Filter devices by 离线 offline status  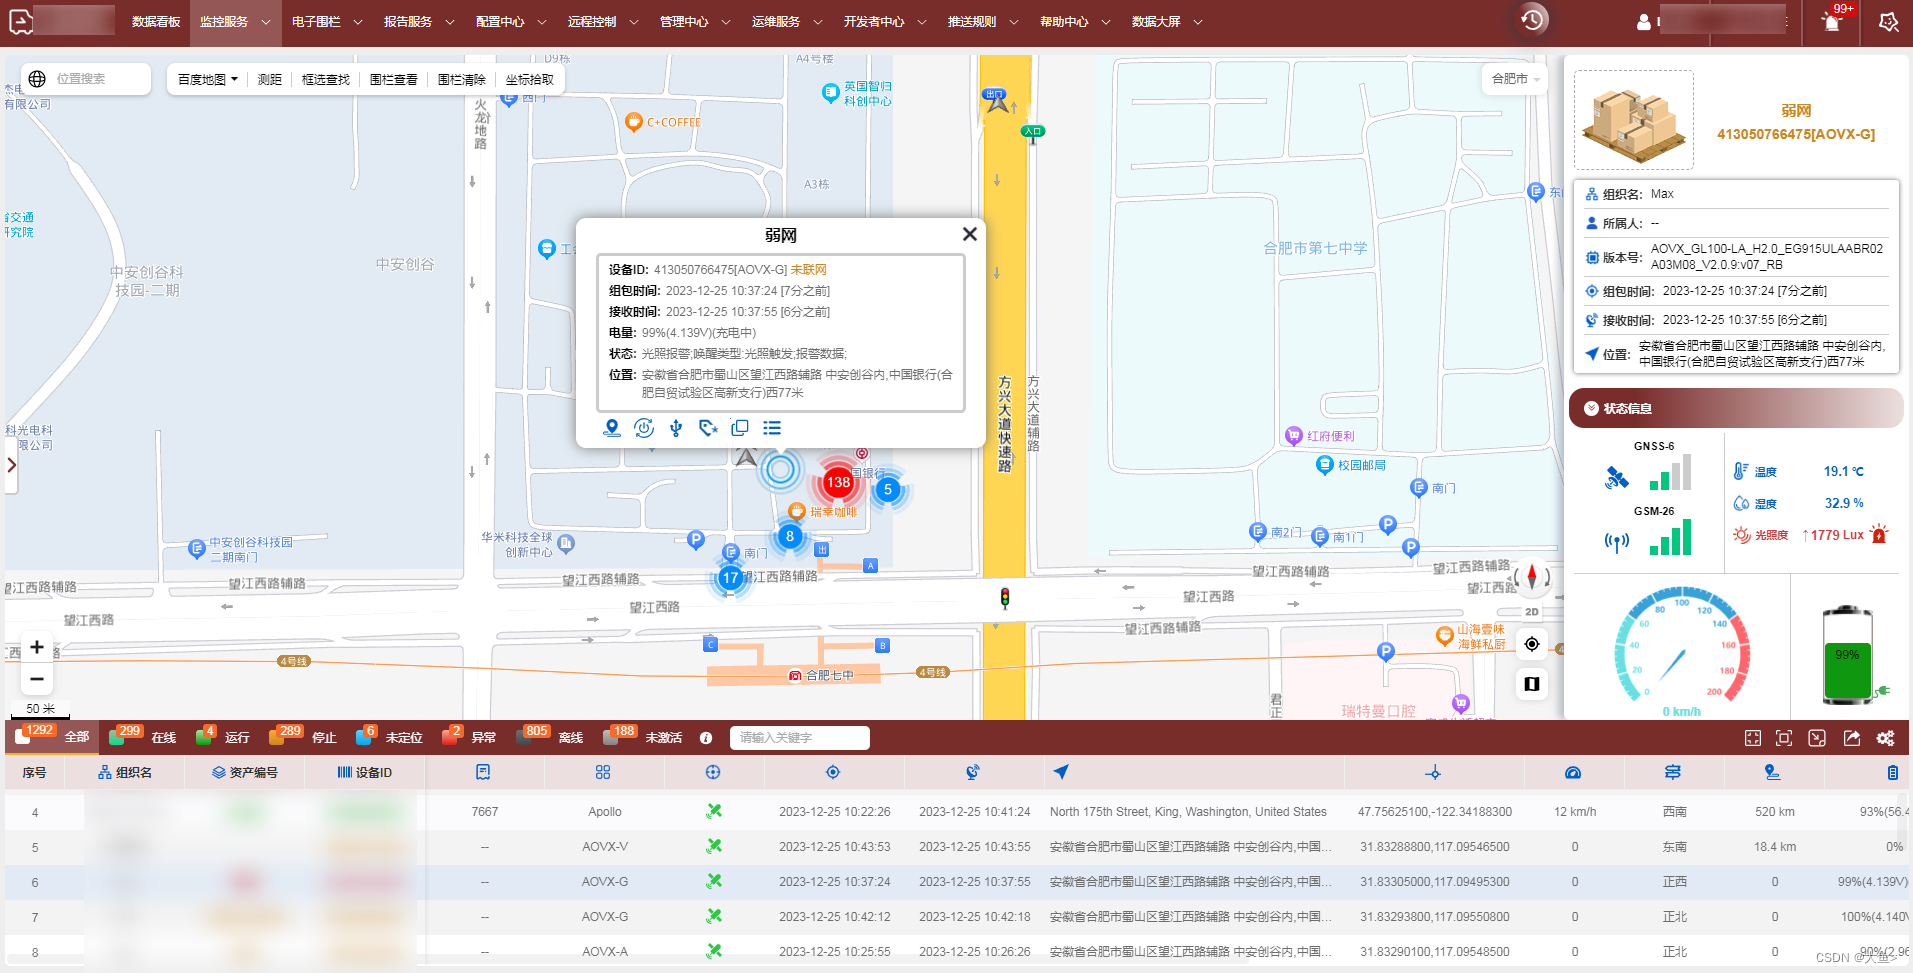point(550,737)
